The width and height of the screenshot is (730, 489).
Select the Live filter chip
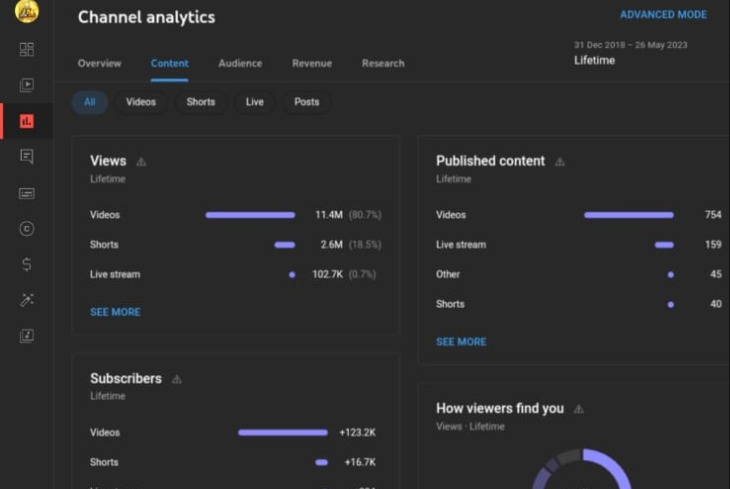click(255, 102)
